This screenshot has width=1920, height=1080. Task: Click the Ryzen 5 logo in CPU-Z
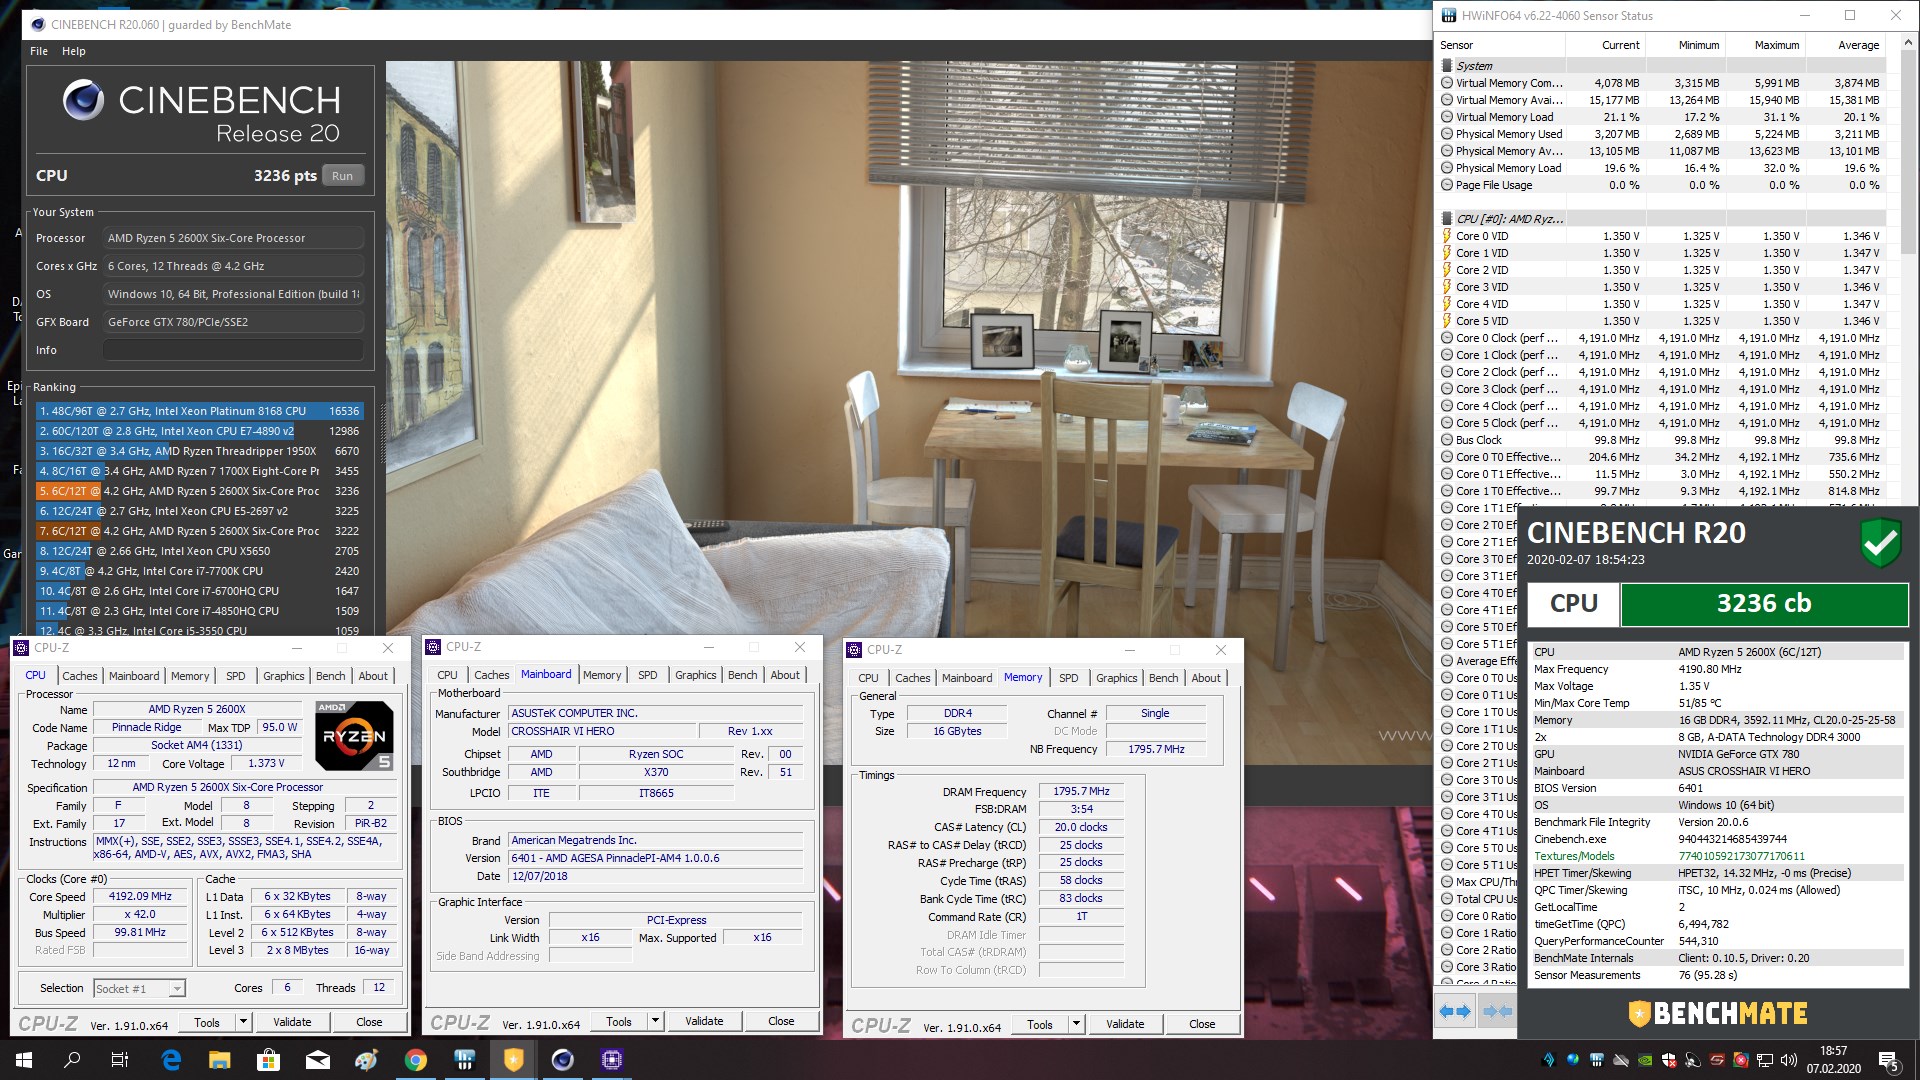(x=354, y=735)
